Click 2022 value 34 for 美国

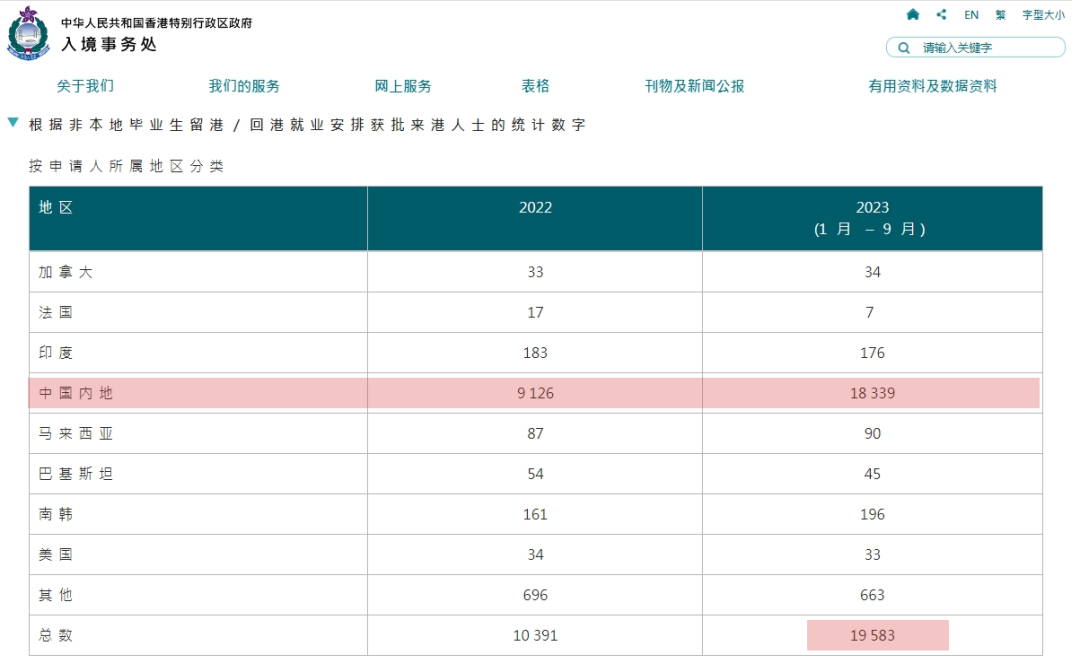pyautogui.click(x=535, y=554)
